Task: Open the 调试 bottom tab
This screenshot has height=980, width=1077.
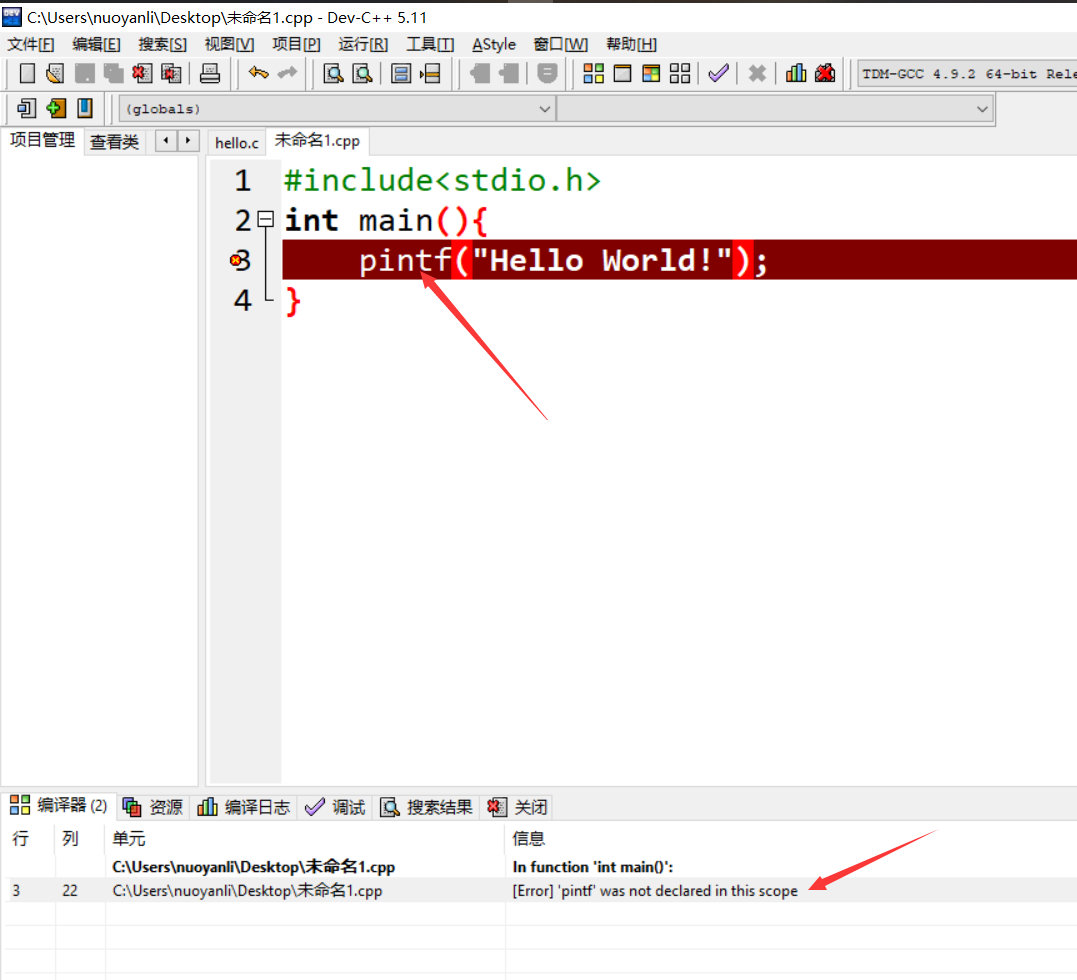Action: [x=335, y=807]
